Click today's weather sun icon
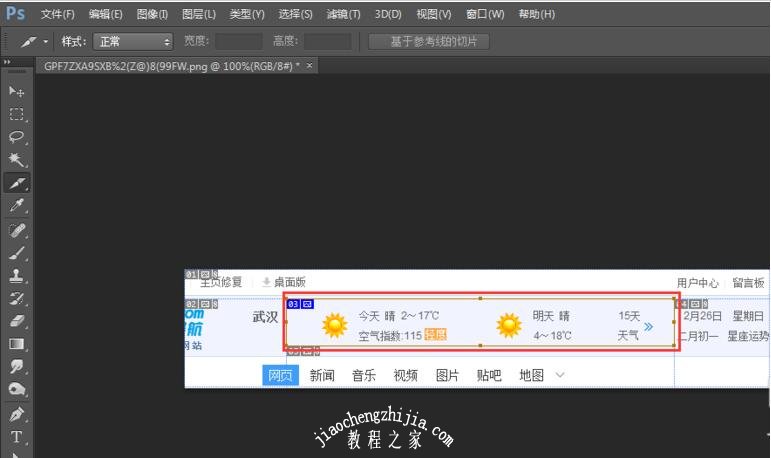771x458 pixels. pyautogui.click(x=335, y=325)
